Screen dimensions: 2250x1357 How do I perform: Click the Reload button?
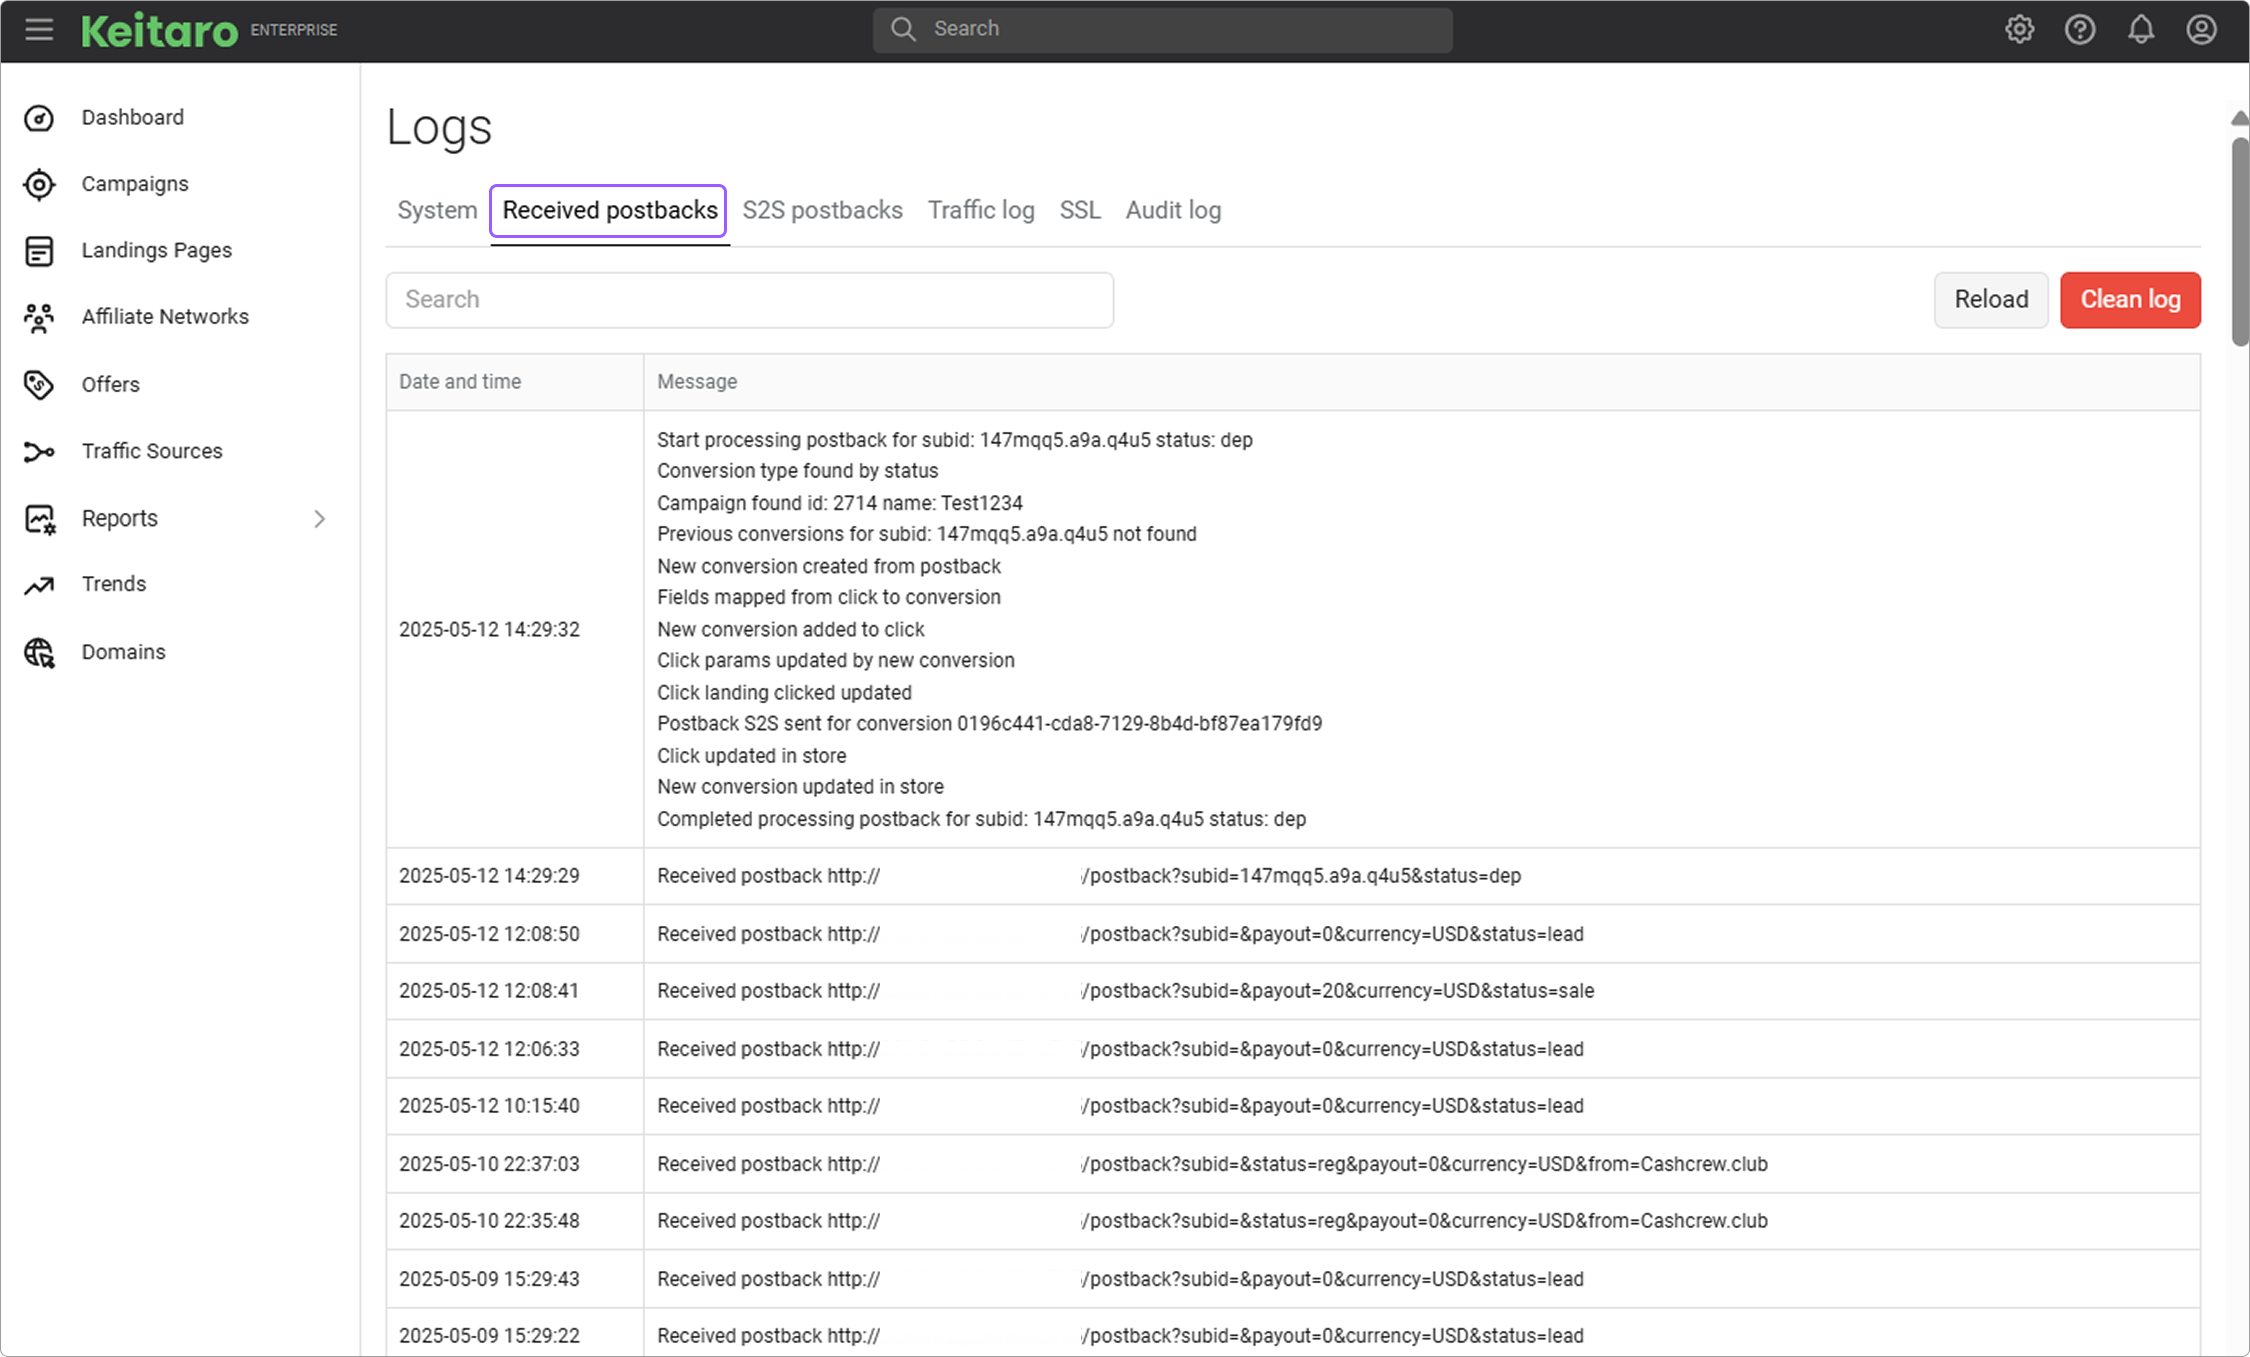click(x=1991, y=300)
